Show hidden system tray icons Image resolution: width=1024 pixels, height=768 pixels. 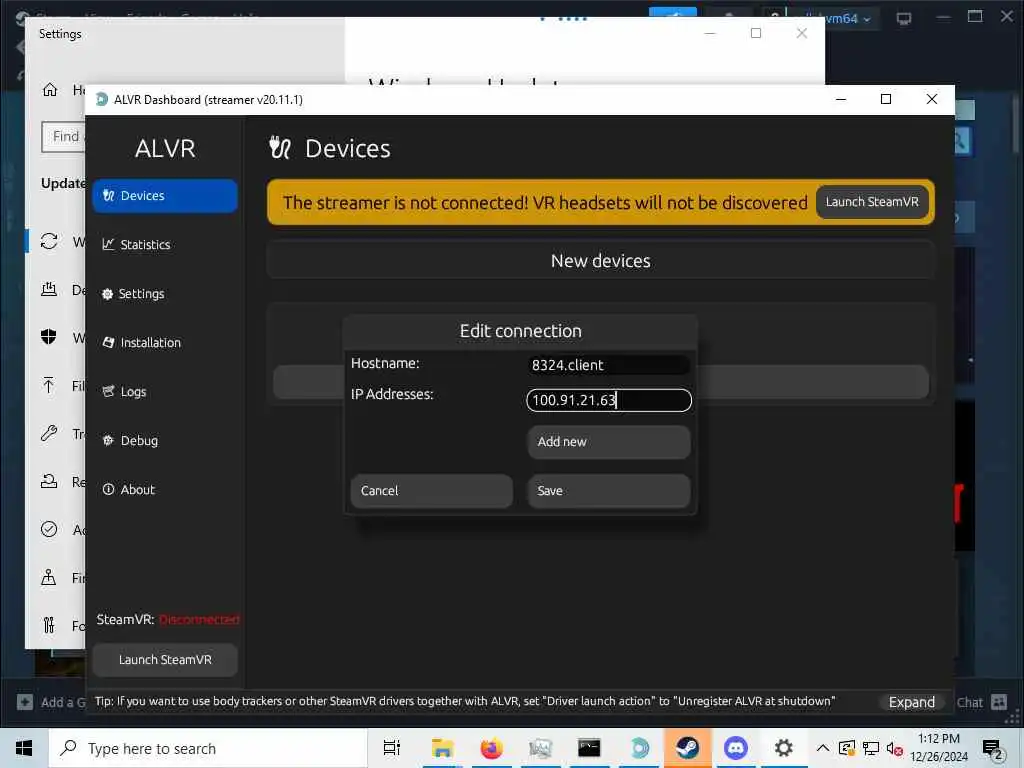click(x=823, y=748)
